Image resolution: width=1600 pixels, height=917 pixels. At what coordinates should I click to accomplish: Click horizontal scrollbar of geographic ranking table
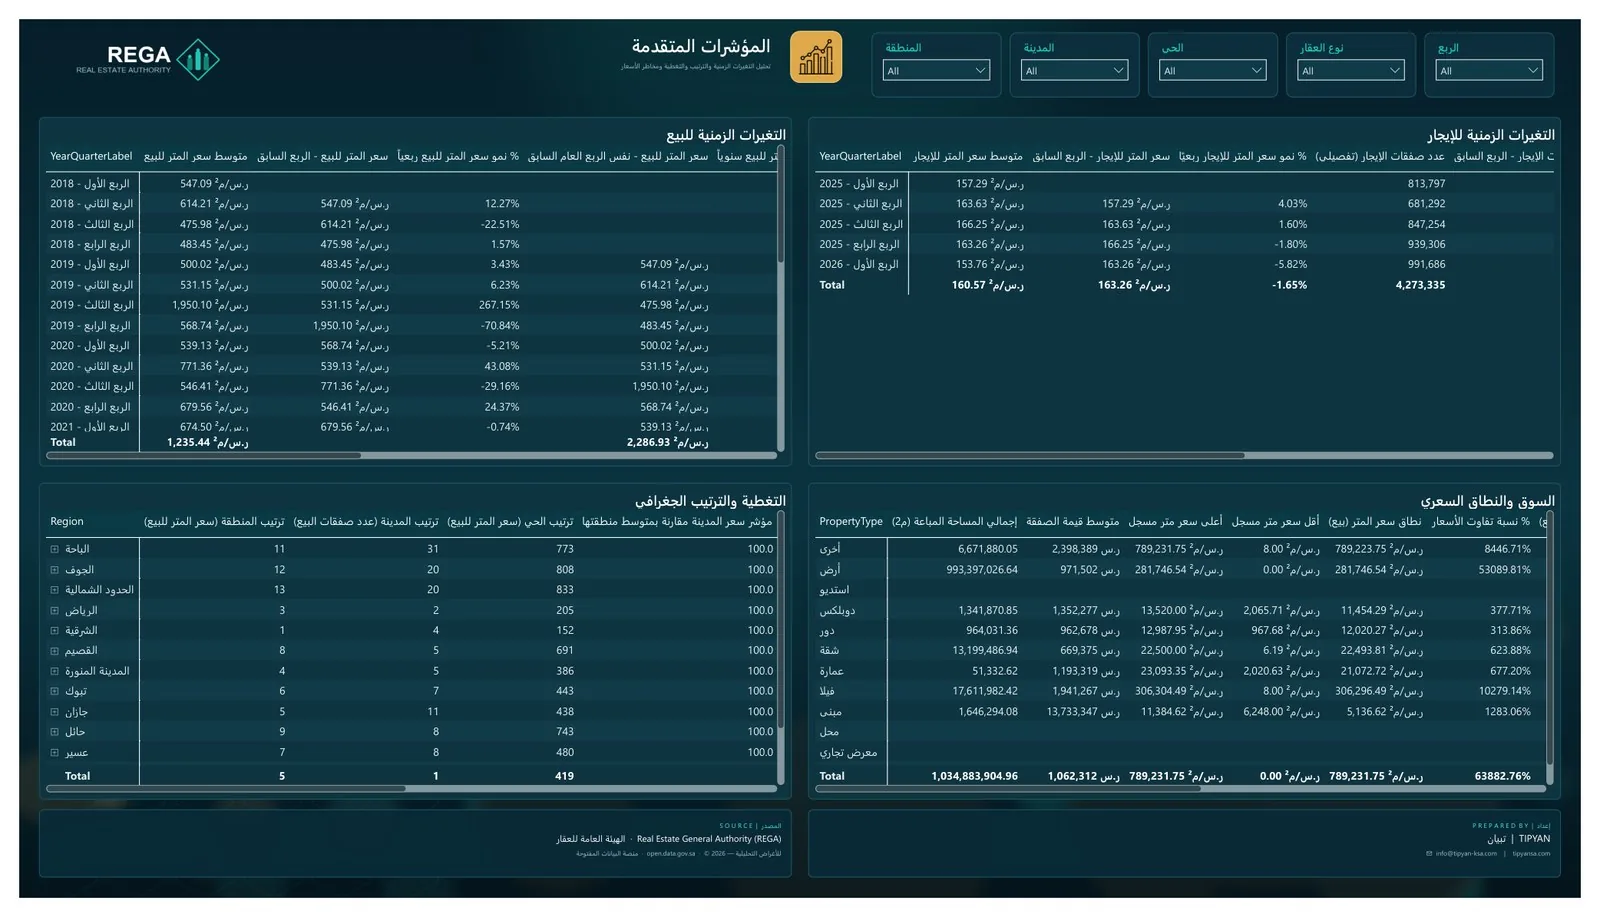click(226, 788)
